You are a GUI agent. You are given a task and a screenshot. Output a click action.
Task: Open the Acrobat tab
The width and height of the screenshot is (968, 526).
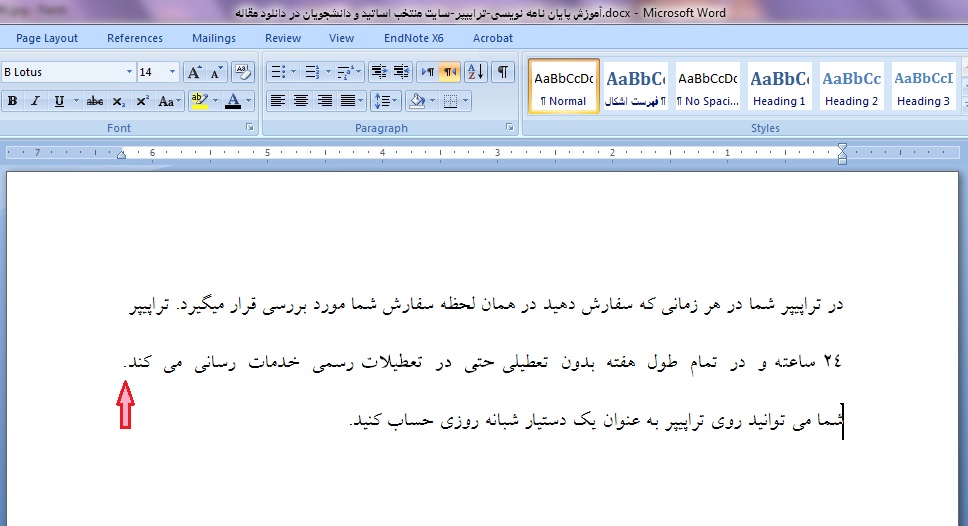coord(493,38)
